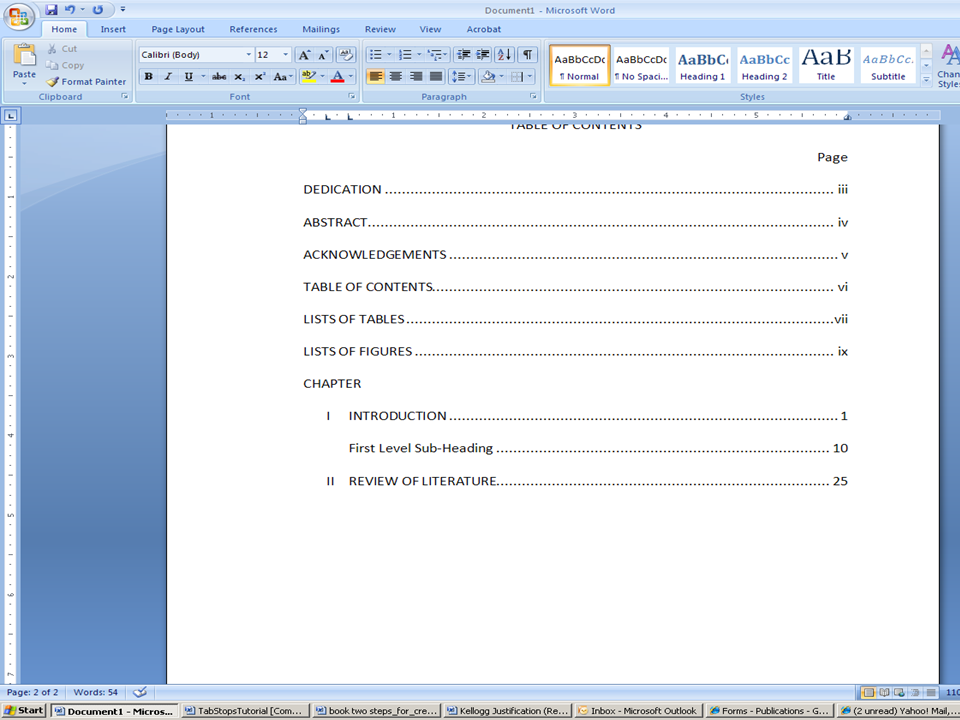Click the Words: 54 status entry
960x720 pixels.
pos(96,692)
